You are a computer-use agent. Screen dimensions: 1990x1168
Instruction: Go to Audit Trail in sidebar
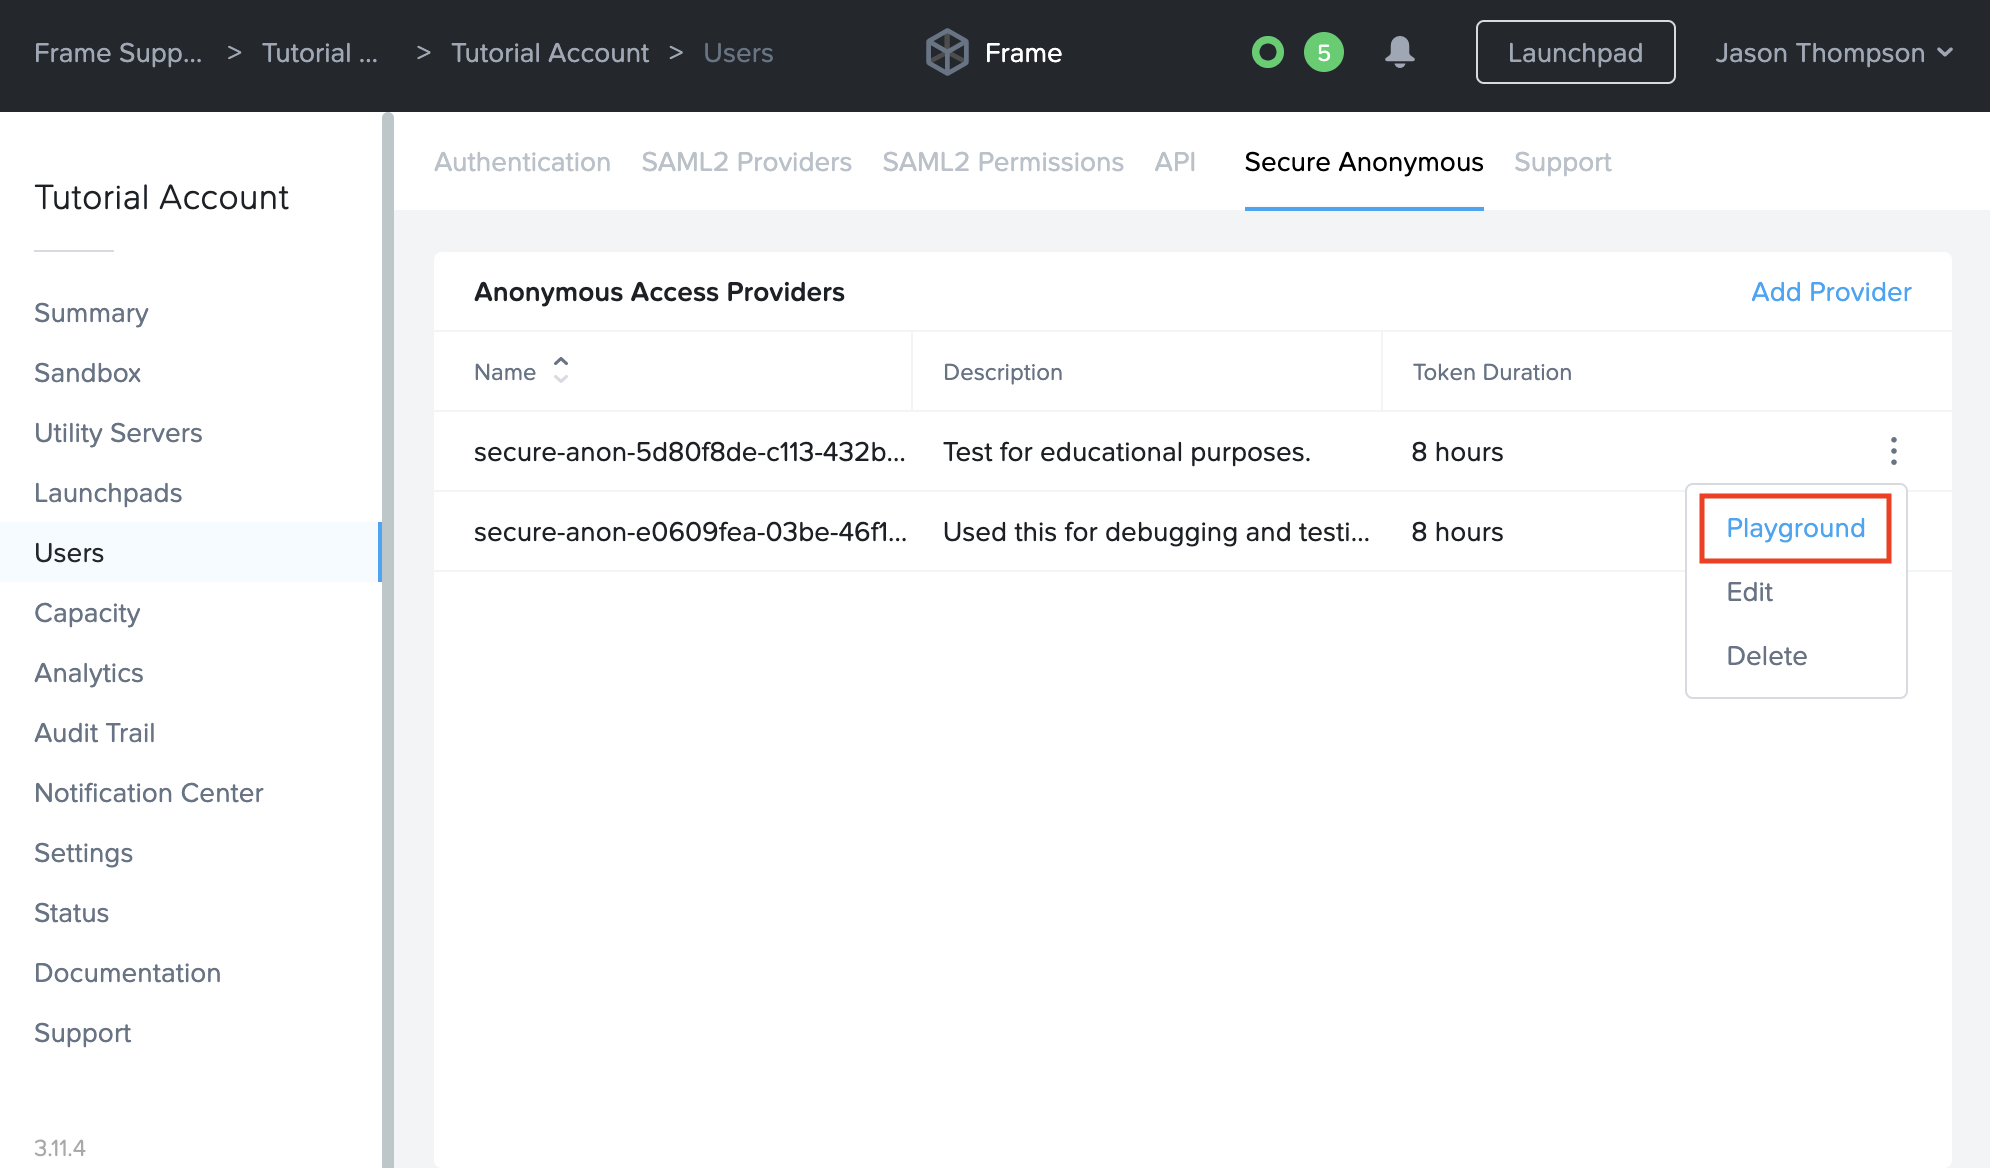coord(94,733)
